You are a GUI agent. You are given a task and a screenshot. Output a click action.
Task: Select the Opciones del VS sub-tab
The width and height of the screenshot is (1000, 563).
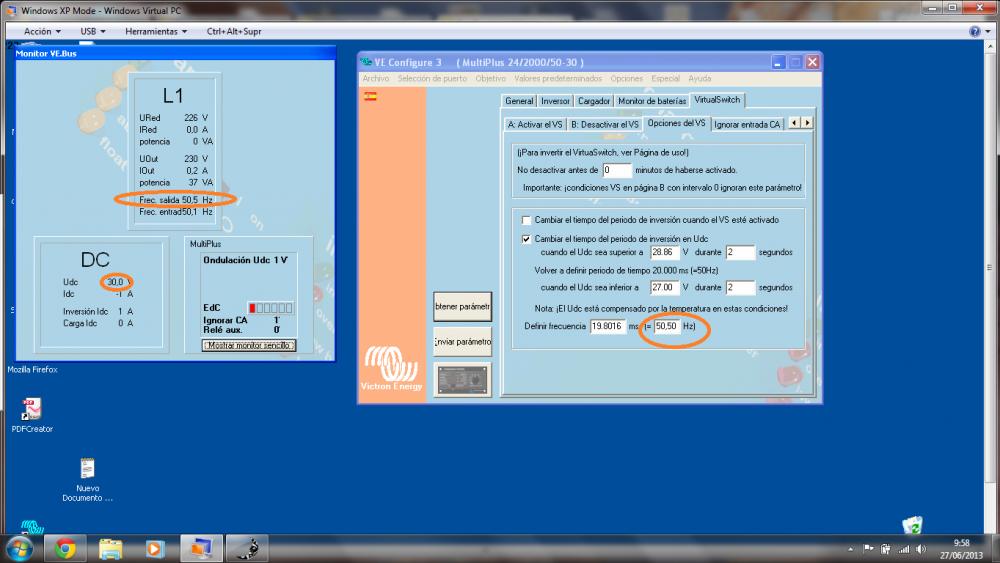point(676,123)
